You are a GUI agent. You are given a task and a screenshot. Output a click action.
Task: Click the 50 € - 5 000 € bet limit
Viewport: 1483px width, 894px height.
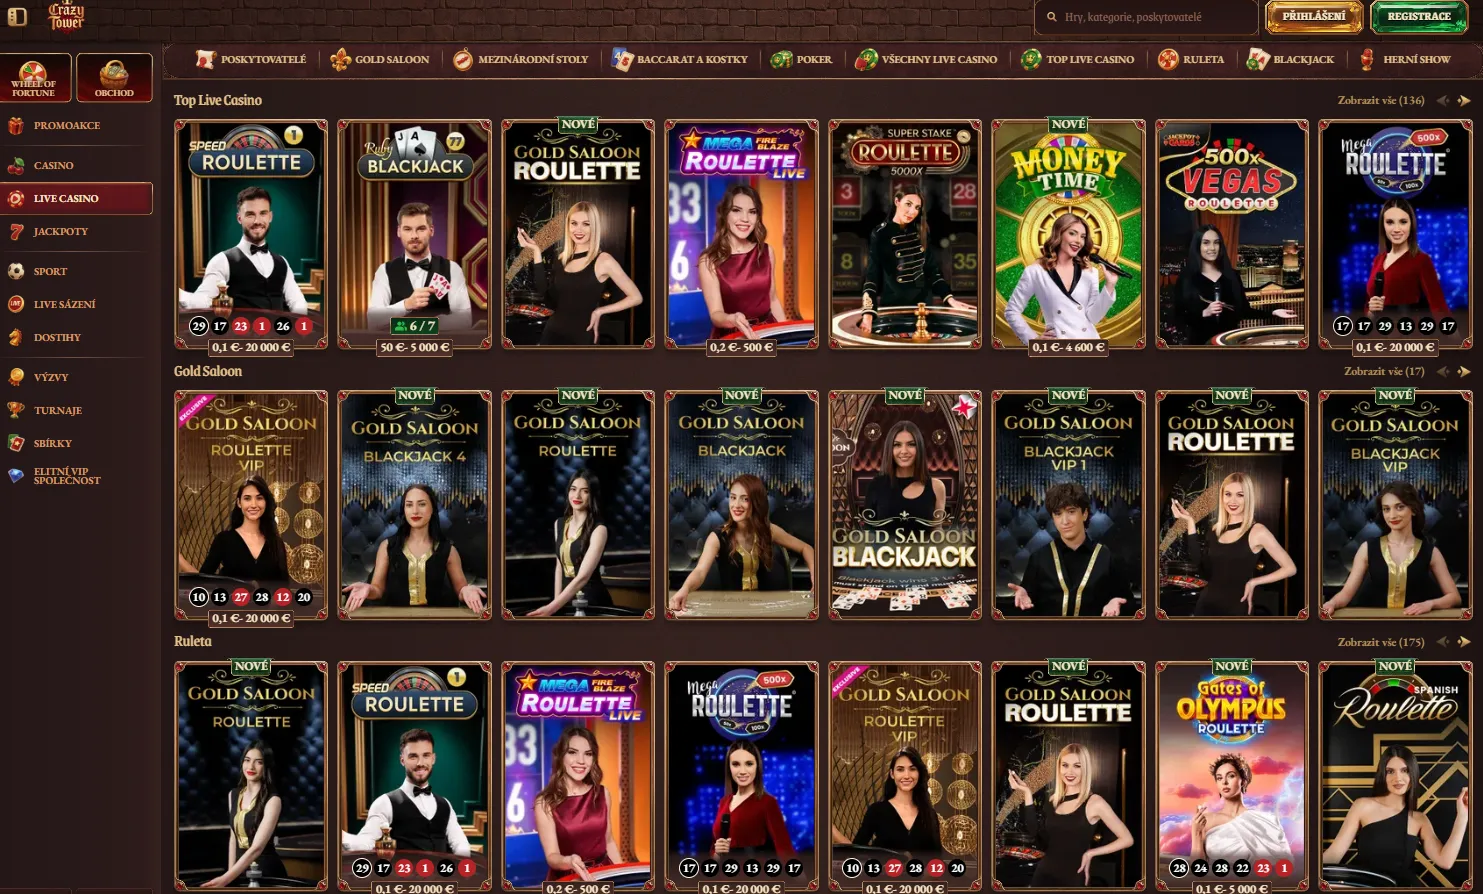click(415, 347)
